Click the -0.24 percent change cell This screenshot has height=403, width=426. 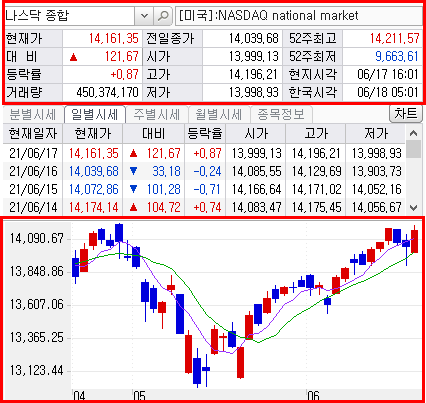(207, 171)
